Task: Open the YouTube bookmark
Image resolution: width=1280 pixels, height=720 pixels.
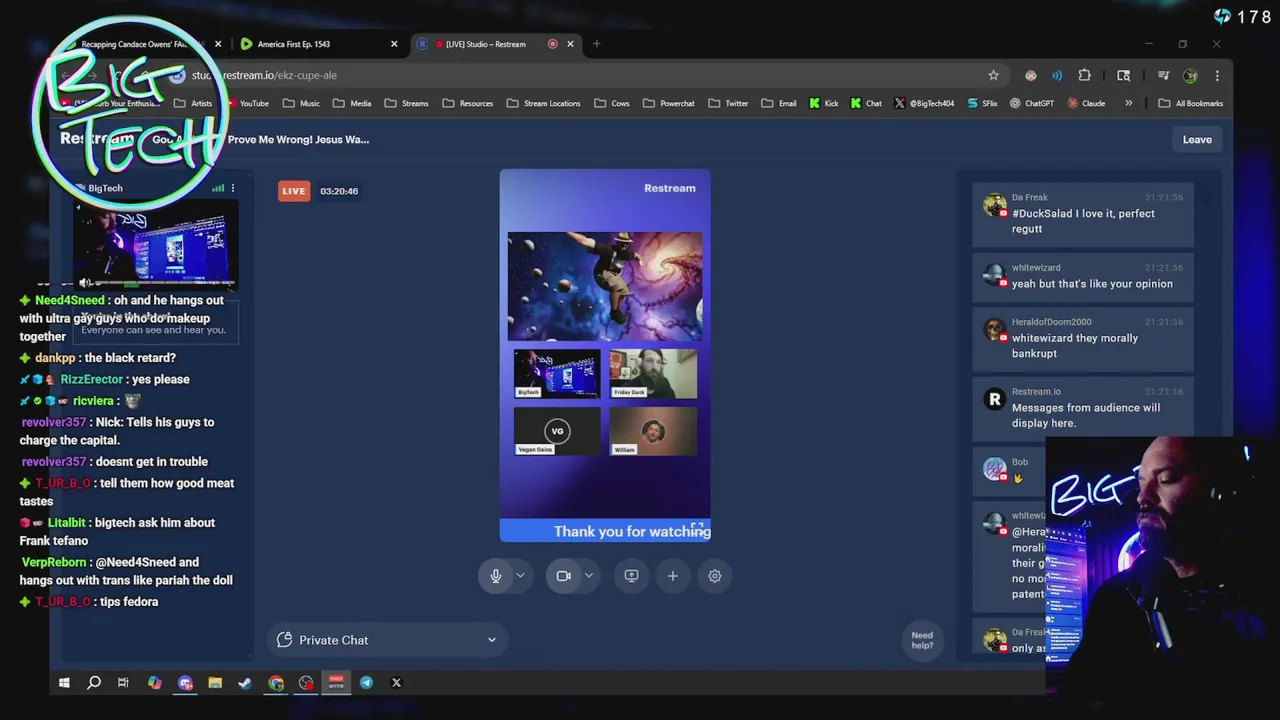Action: pos(247,103)
